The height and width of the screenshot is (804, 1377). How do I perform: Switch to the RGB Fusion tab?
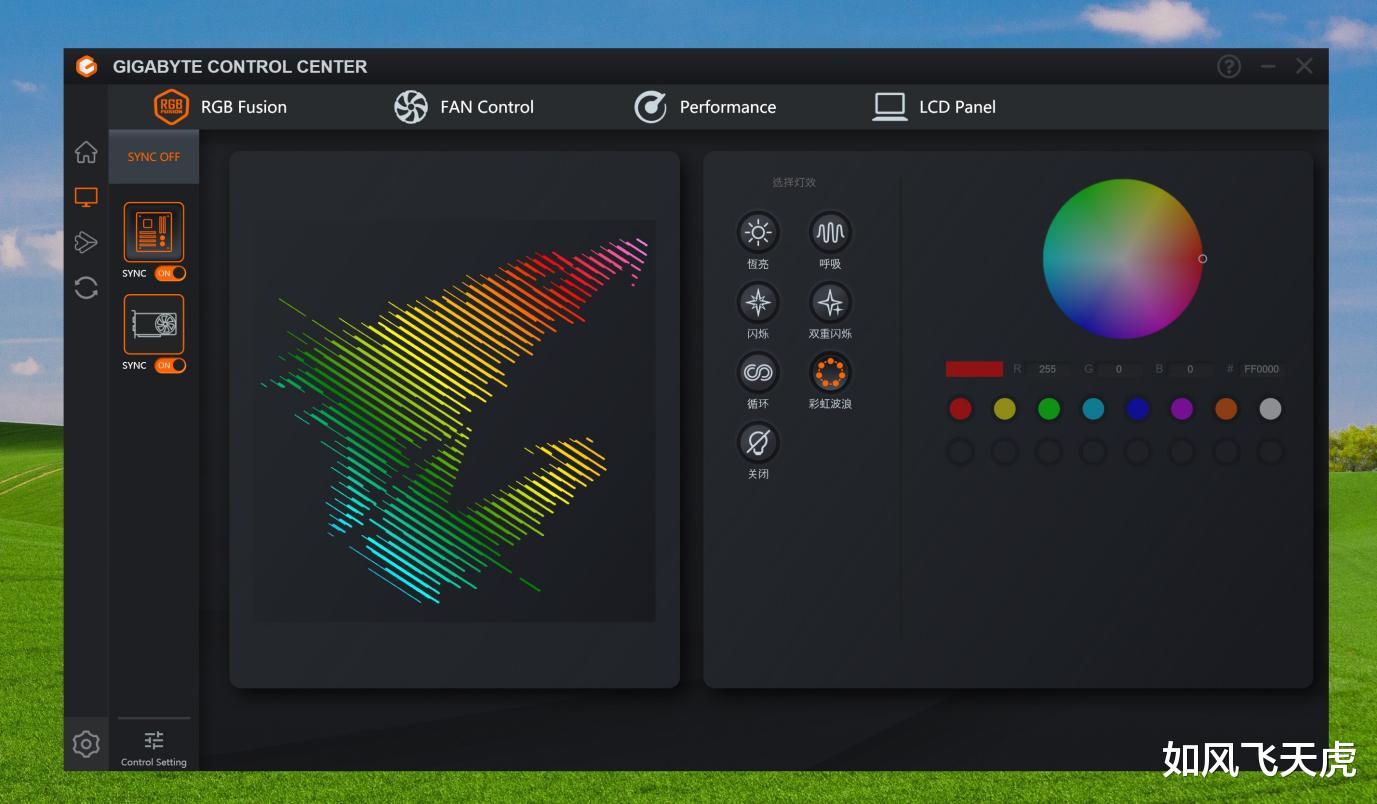coord(220,107)
